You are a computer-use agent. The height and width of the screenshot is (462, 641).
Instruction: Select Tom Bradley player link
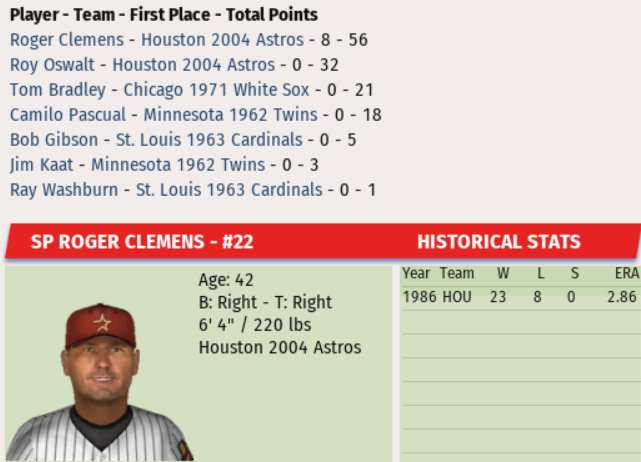[x=56, y=90]
